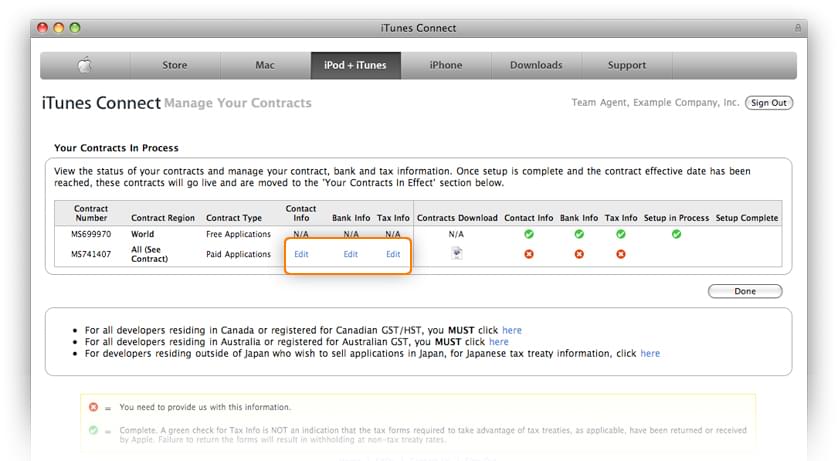Click 'All (See Contract)' region cell
This screenshot has height=461, width=838.
(x=150, y=254)
